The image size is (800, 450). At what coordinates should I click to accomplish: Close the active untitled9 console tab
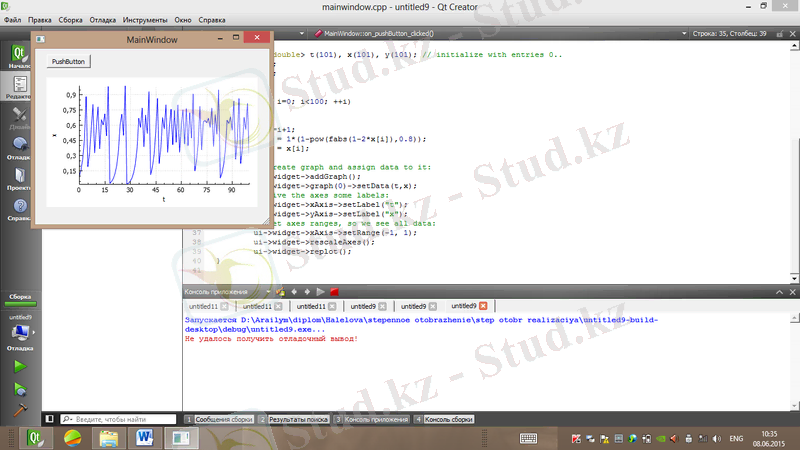click(483, 306)
